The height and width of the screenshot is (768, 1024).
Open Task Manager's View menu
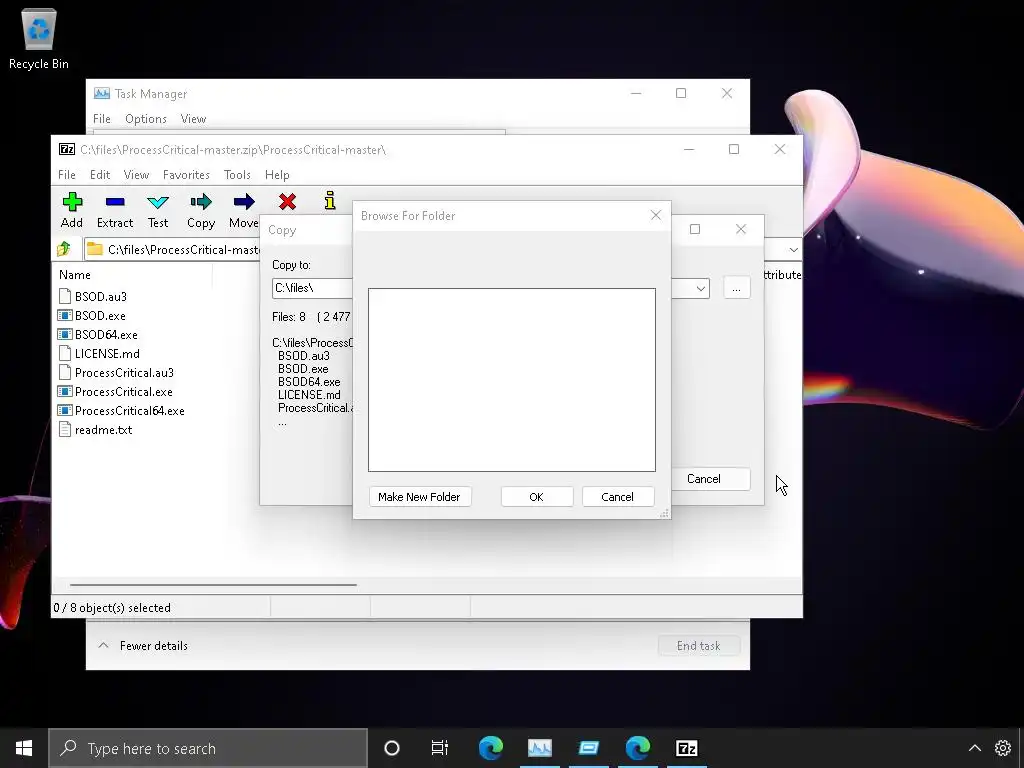[x=193, y=119]
